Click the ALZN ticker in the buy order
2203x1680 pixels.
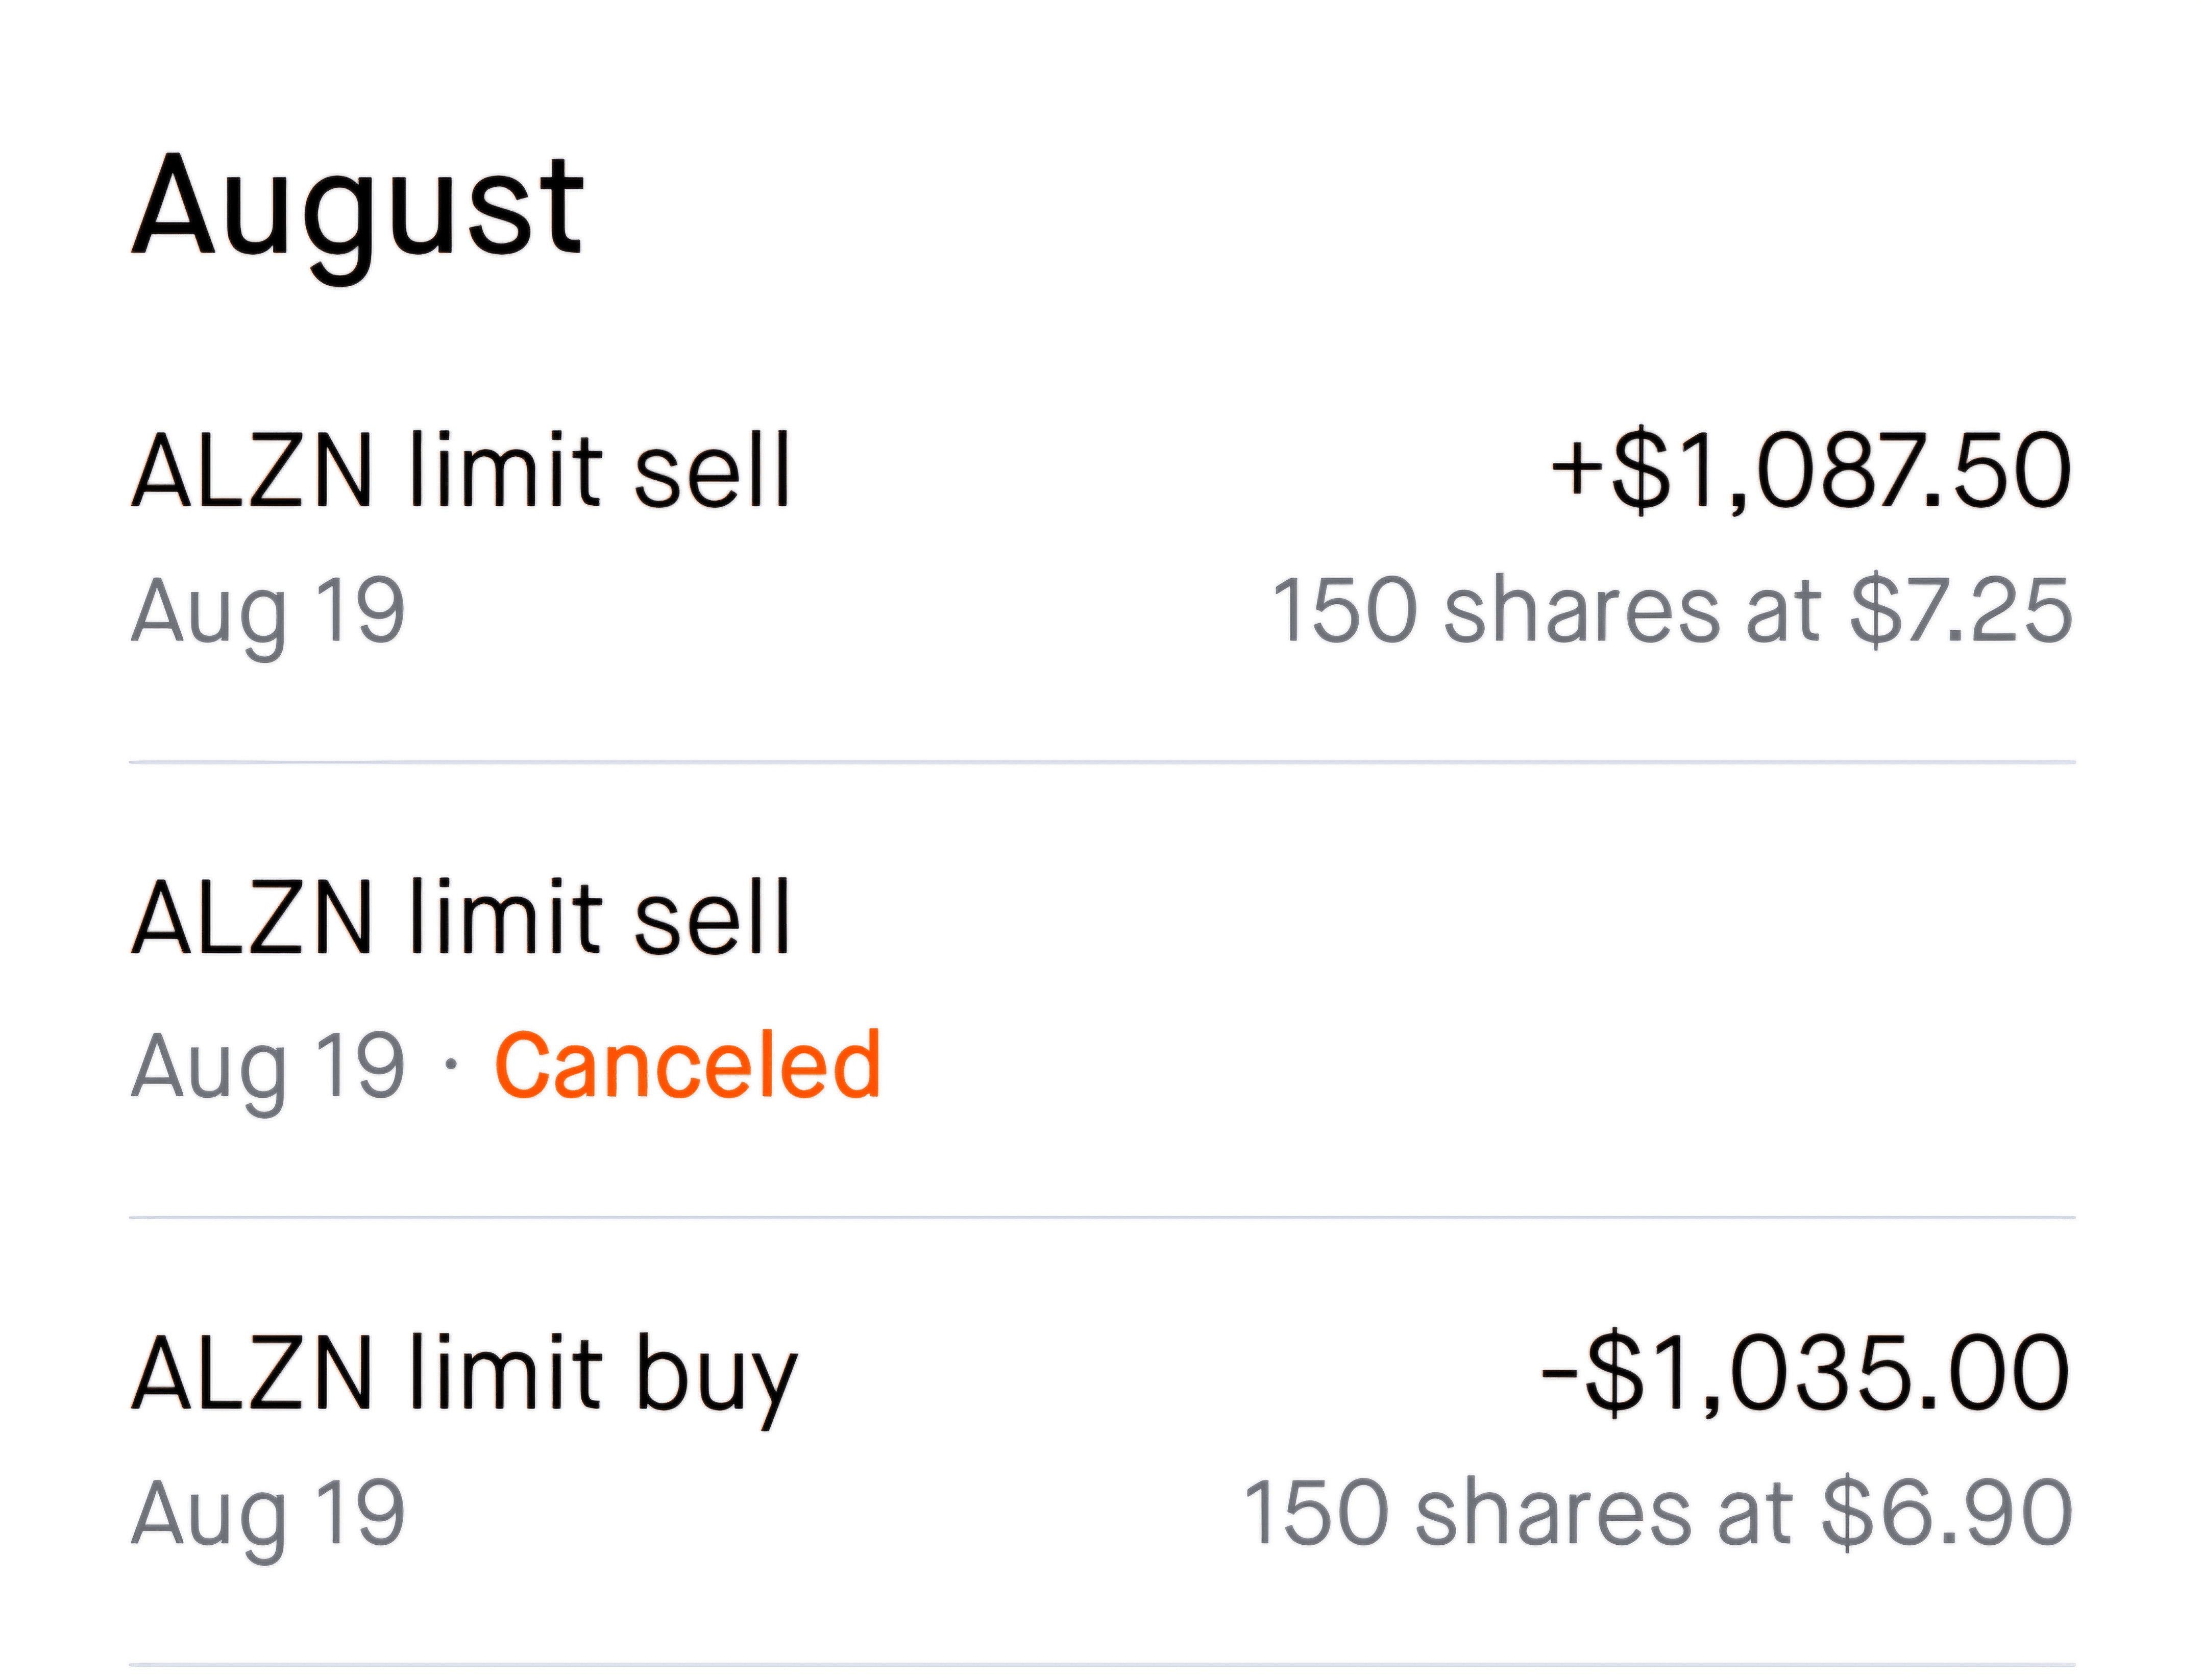(x=252, y=1372)
